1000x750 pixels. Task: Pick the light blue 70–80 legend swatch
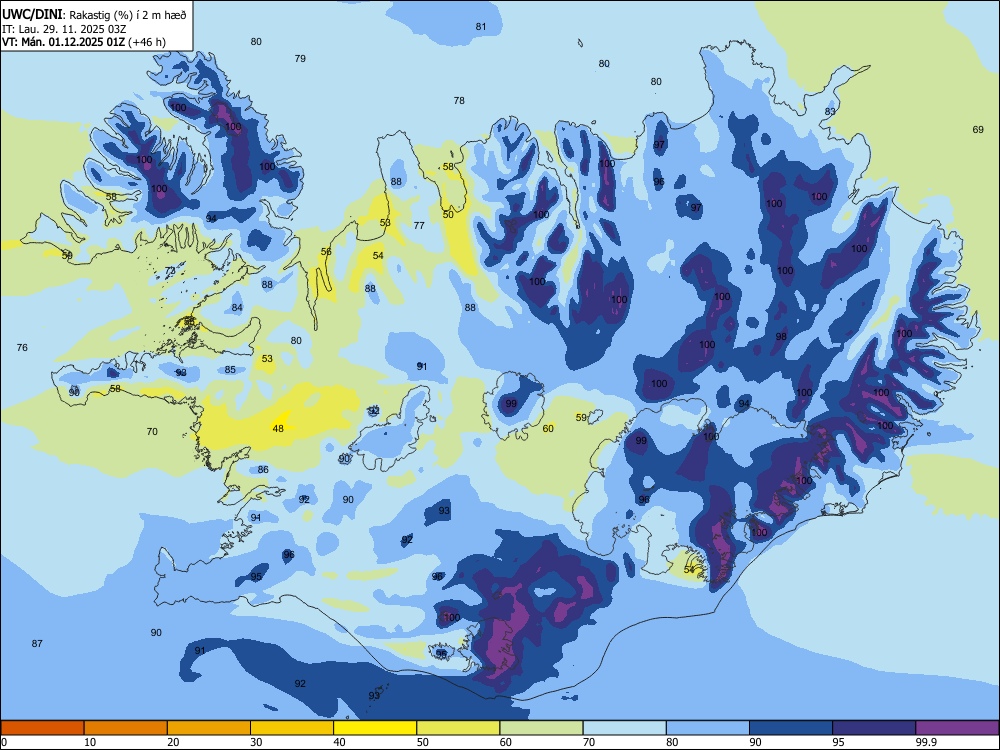624,728
